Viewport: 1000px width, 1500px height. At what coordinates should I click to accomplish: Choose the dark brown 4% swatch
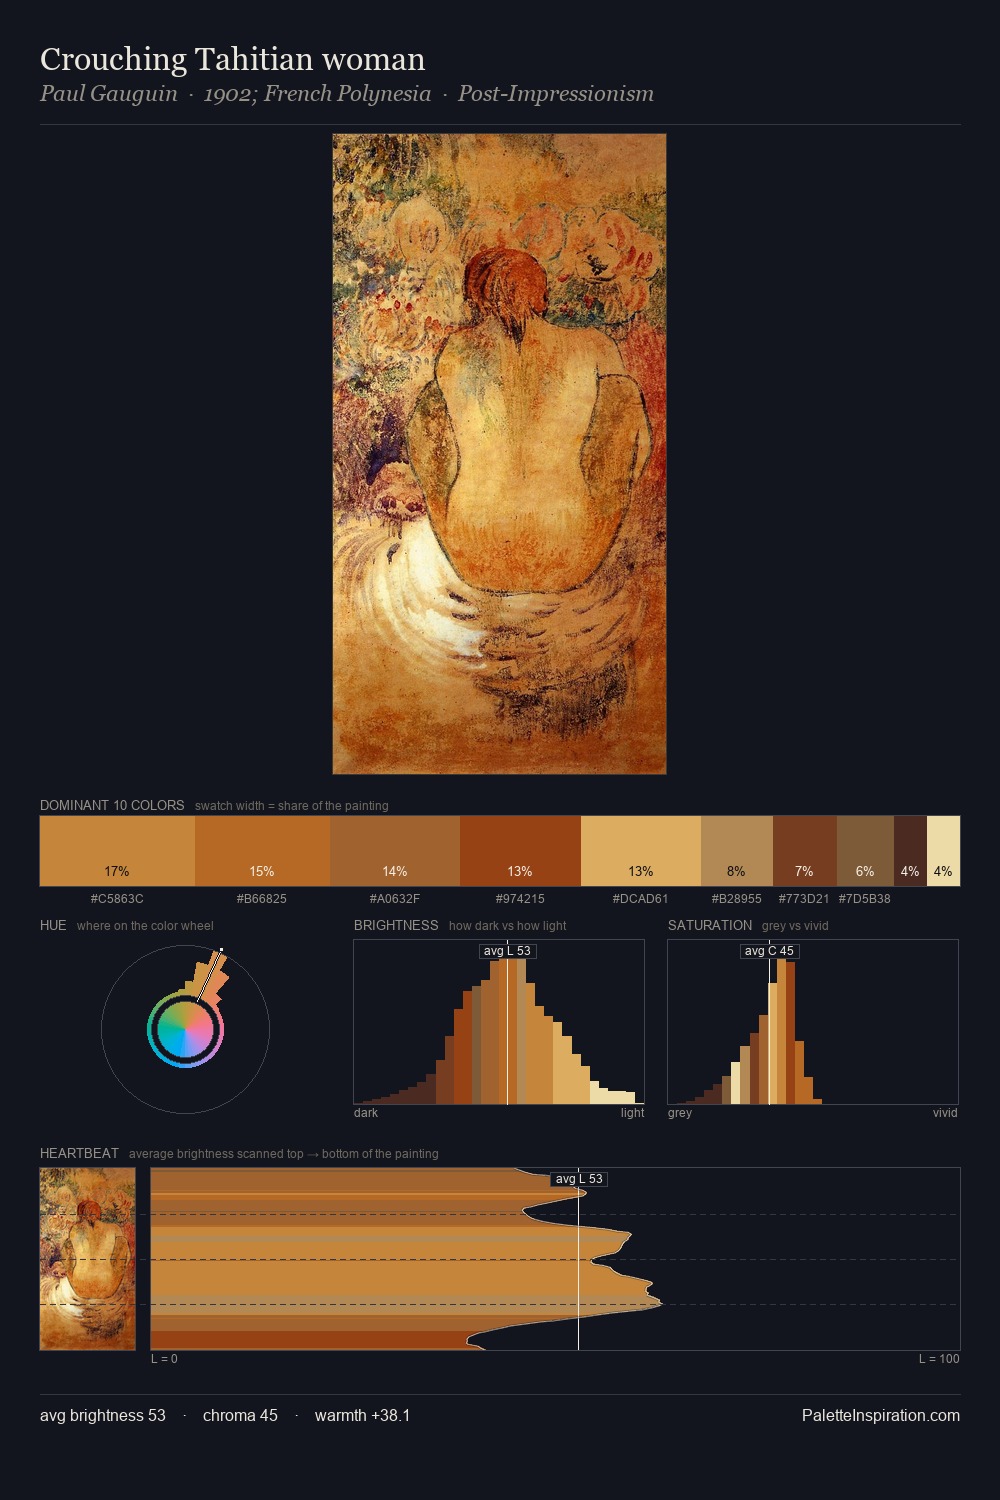(x=910, y=851)
